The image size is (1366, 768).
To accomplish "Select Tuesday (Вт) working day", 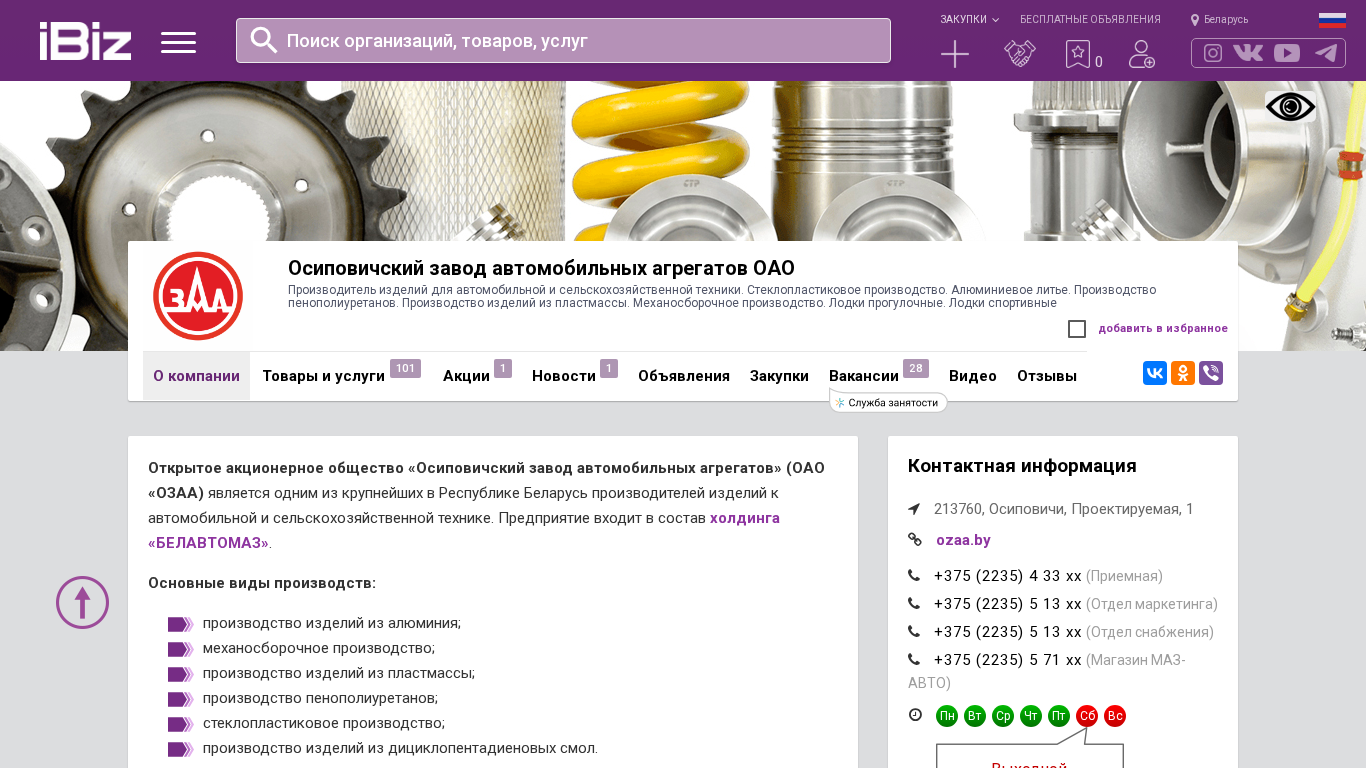I will tap(975, 716).
